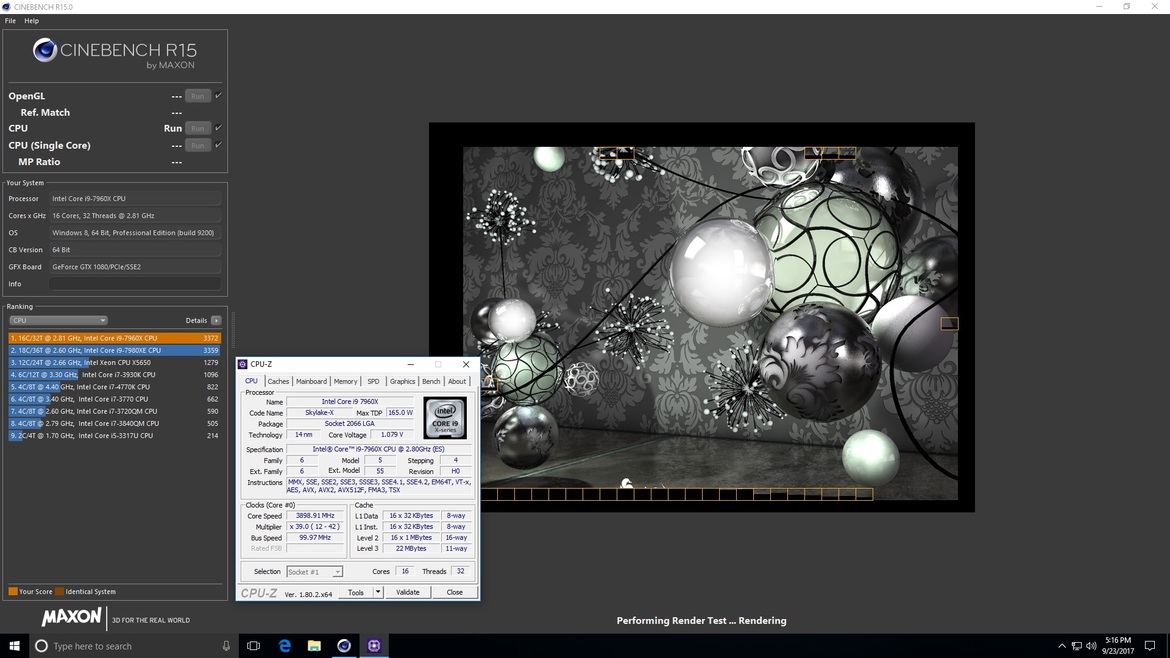Click the Run button for OpenGL test
Screen dimensions: 1170x658
pos(198,96)
